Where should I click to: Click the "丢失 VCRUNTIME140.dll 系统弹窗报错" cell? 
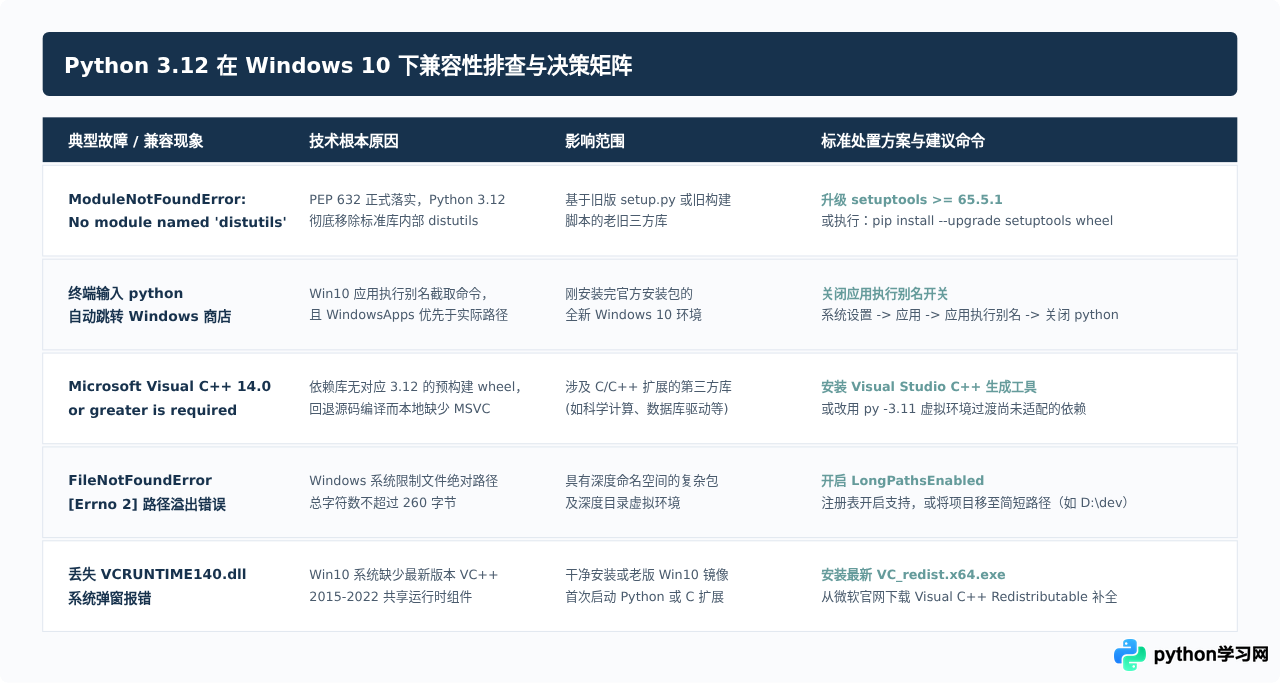pos(157,586)
